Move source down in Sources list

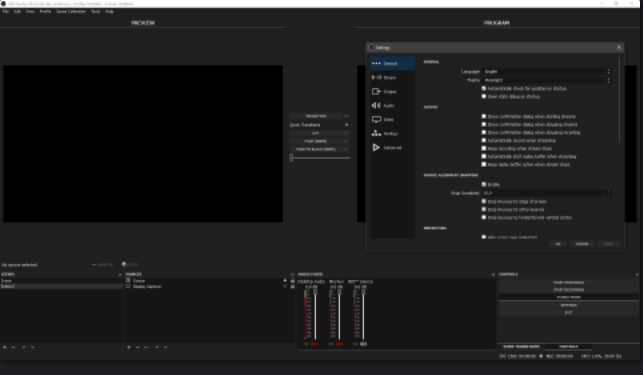(166, 347)
